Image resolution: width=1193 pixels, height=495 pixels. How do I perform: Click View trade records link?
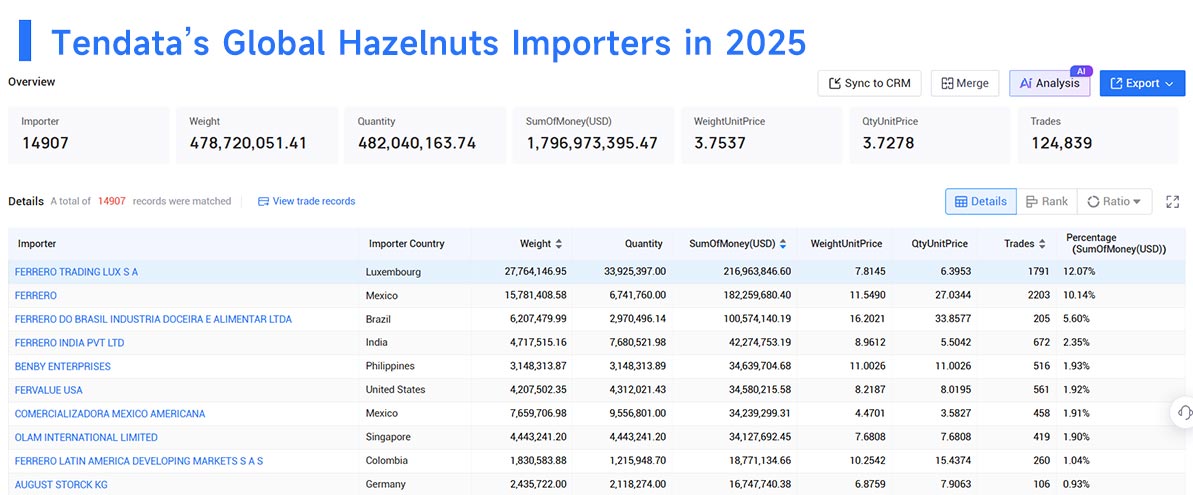tap(307, 201)
